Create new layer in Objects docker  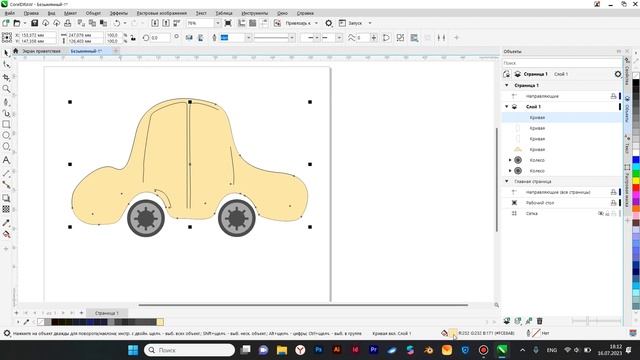click(x=507, y=321)
